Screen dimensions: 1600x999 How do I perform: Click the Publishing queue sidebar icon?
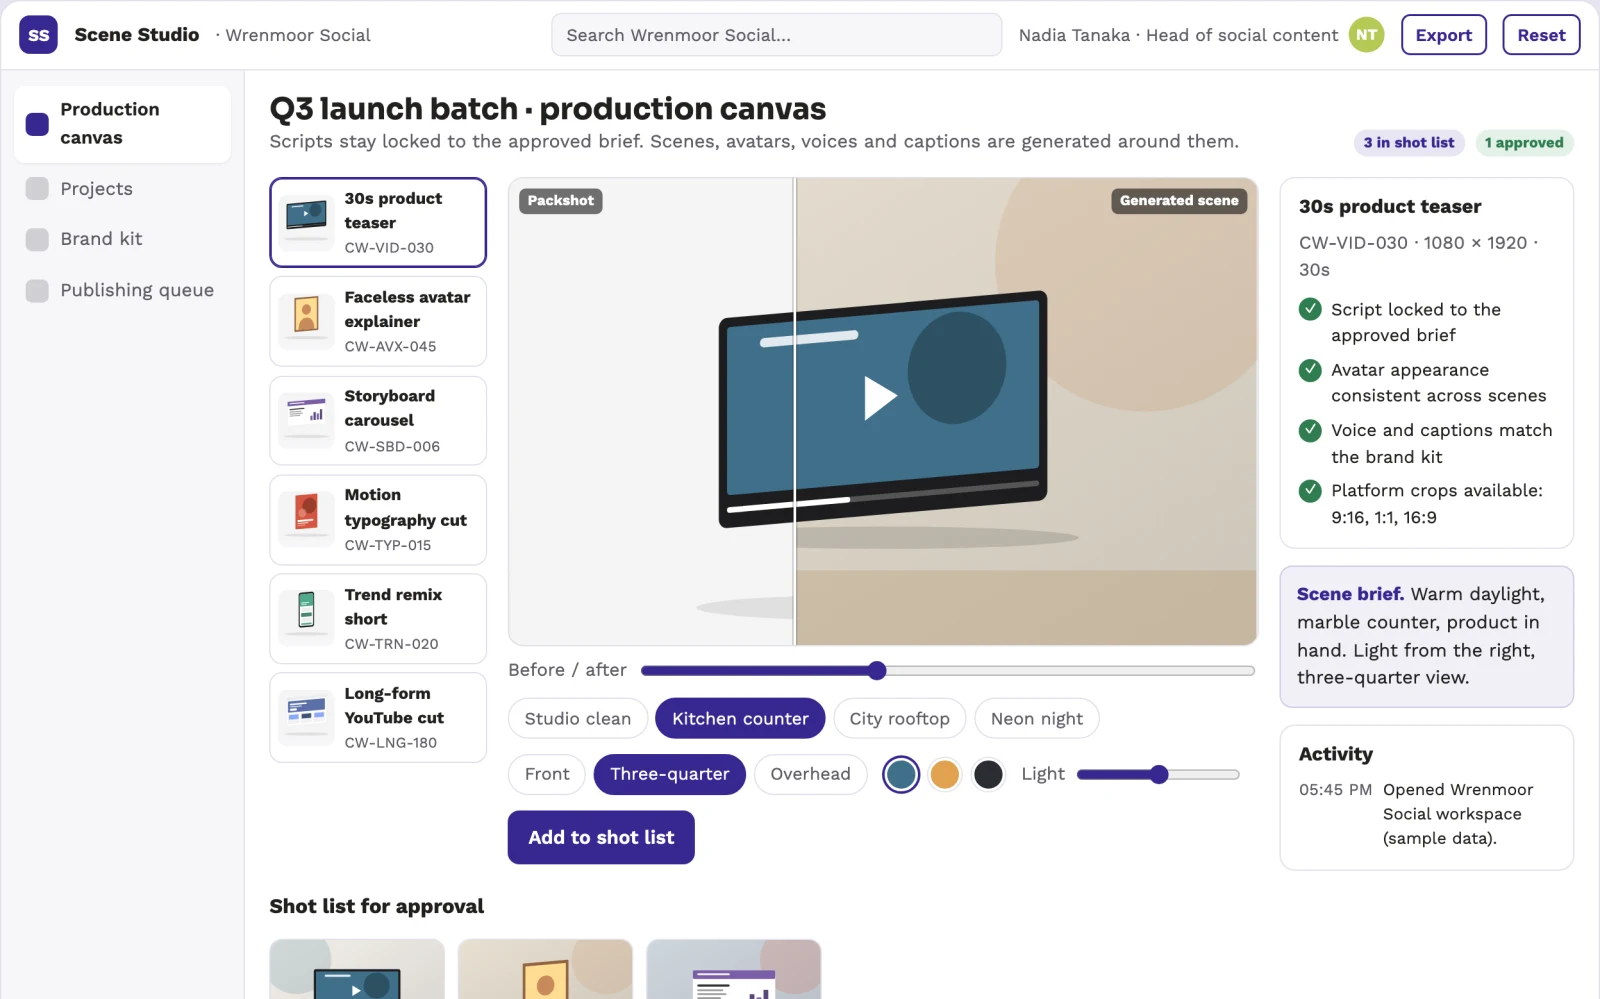pos(37,290)
